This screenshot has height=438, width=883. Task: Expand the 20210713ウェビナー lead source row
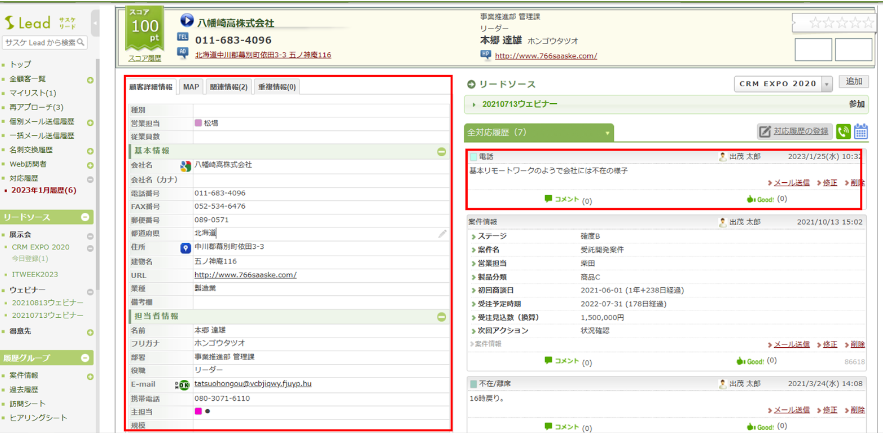(x=475, y=104)
